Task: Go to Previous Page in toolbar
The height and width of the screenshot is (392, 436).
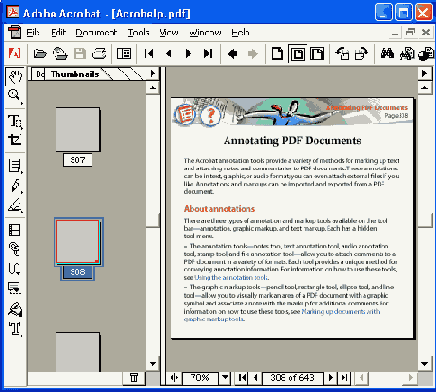Action: [169, 54]
